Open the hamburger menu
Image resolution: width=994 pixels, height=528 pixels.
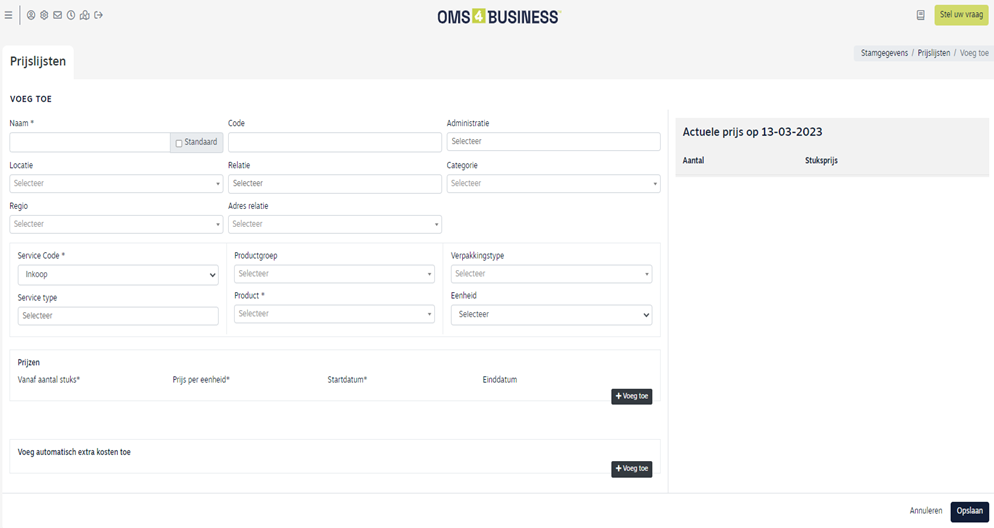(x=9, y=15)
